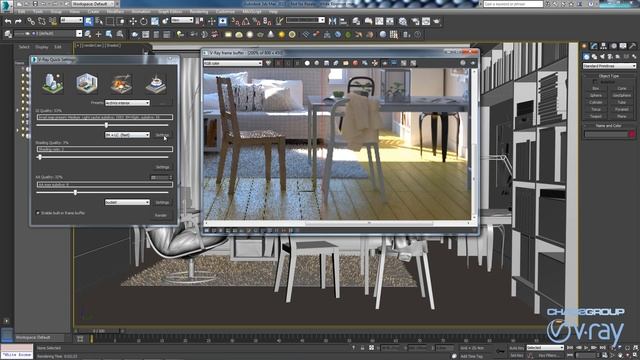This screenshot has height=360, width=640.
Task: Select the Cameras category icon
Action: [610, 56]
